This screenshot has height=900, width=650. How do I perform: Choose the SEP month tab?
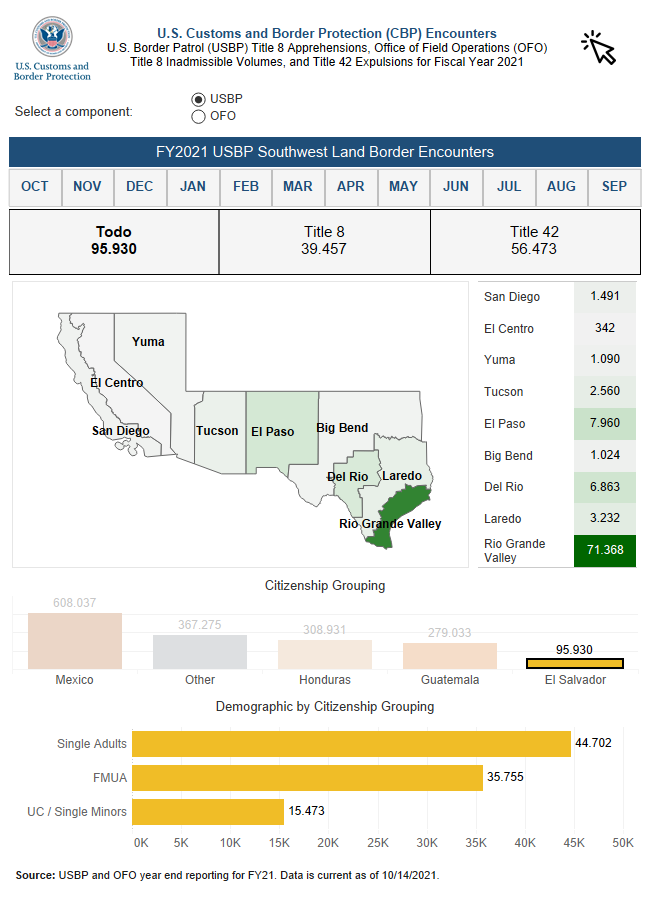pos(614,187)
